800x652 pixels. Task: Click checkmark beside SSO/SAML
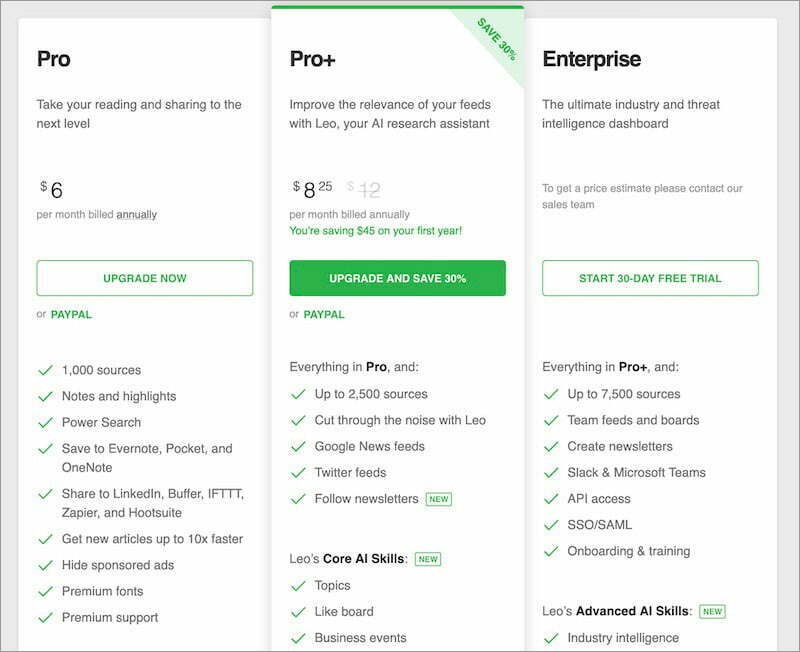pyautogui.click(x=551, y=524)
